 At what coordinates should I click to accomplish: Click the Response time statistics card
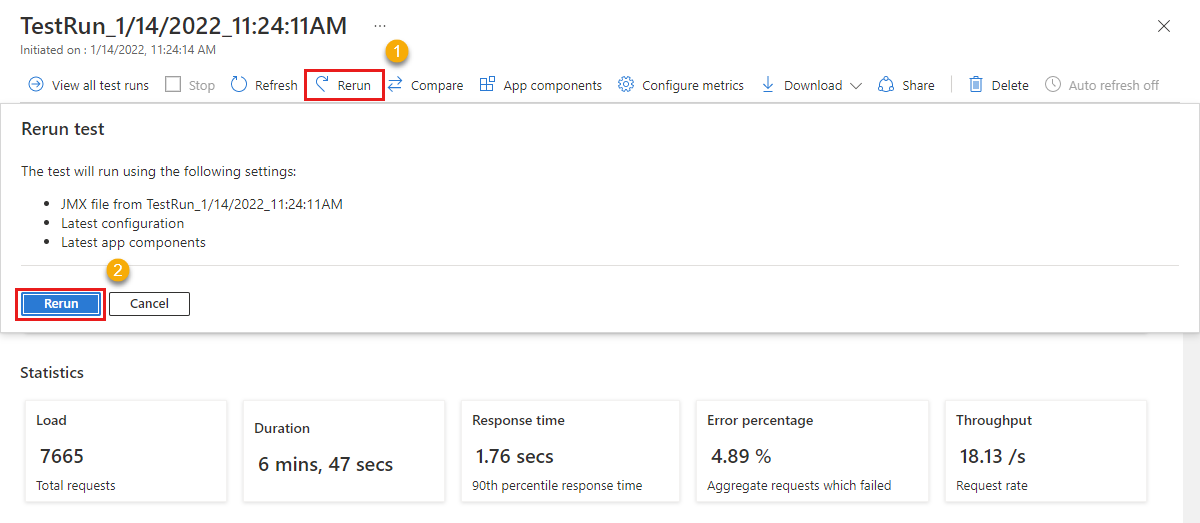pyautogui.click(x=570, y=451)
